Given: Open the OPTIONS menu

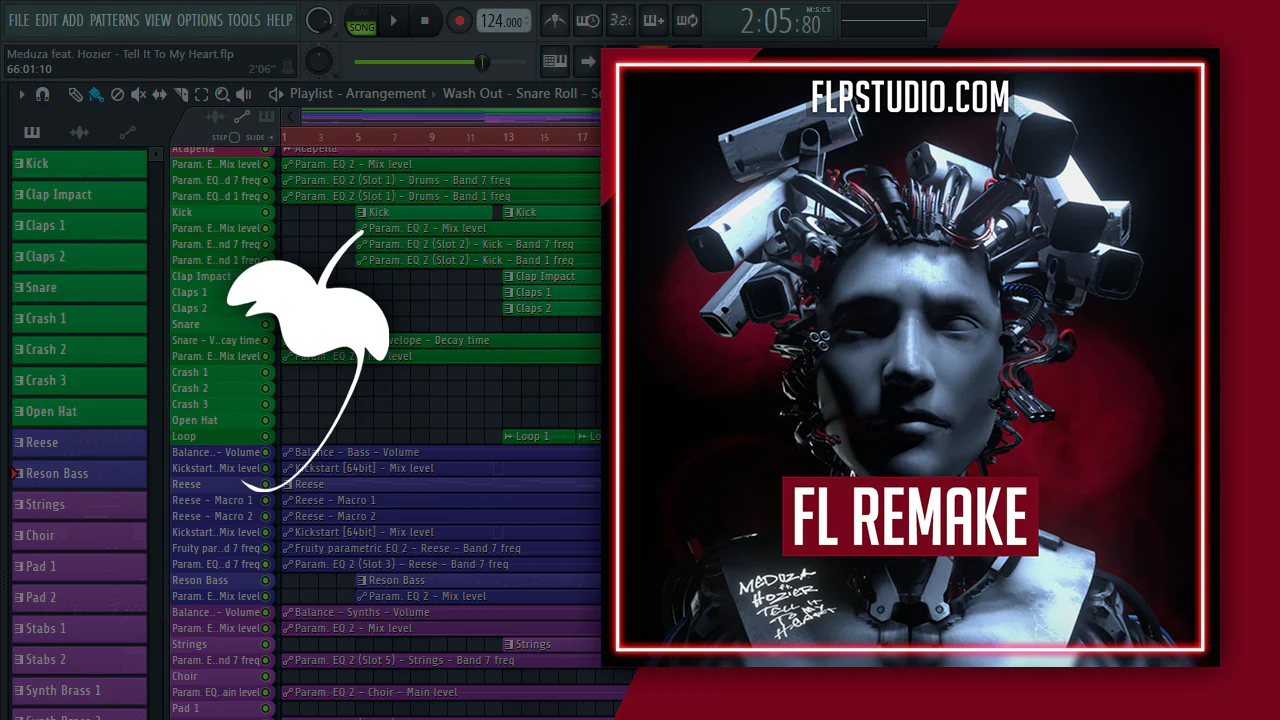Looking at the screenshot, I should pyautogui.click(x=200, y=20).
